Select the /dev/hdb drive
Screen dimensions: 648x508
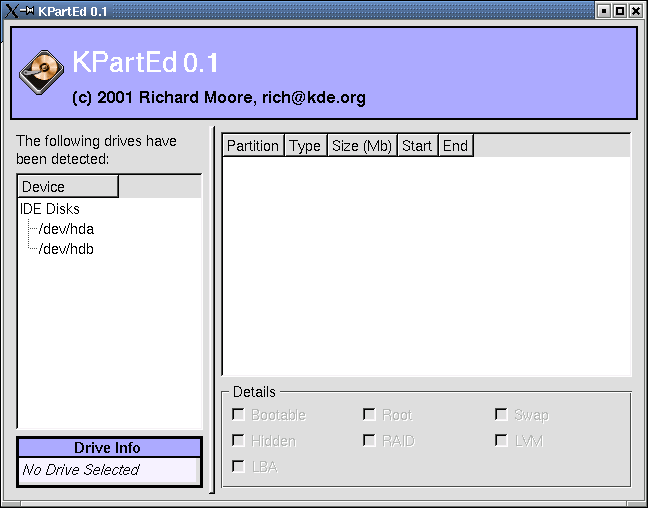click(x=66, y=249)
